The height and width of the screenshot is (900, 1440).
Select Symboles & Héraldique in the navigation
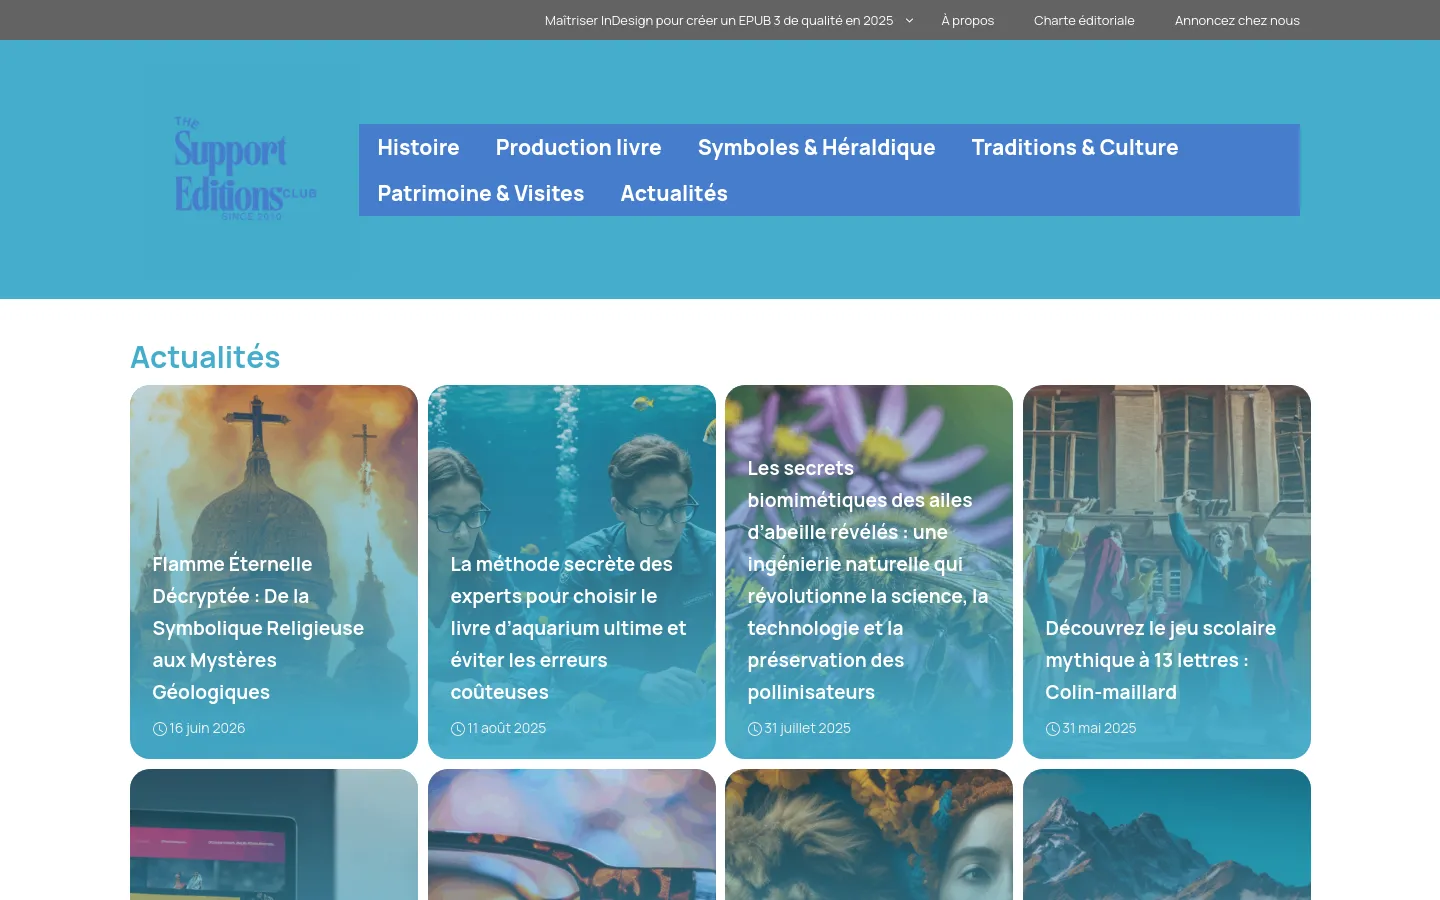[x=816, y=147]
